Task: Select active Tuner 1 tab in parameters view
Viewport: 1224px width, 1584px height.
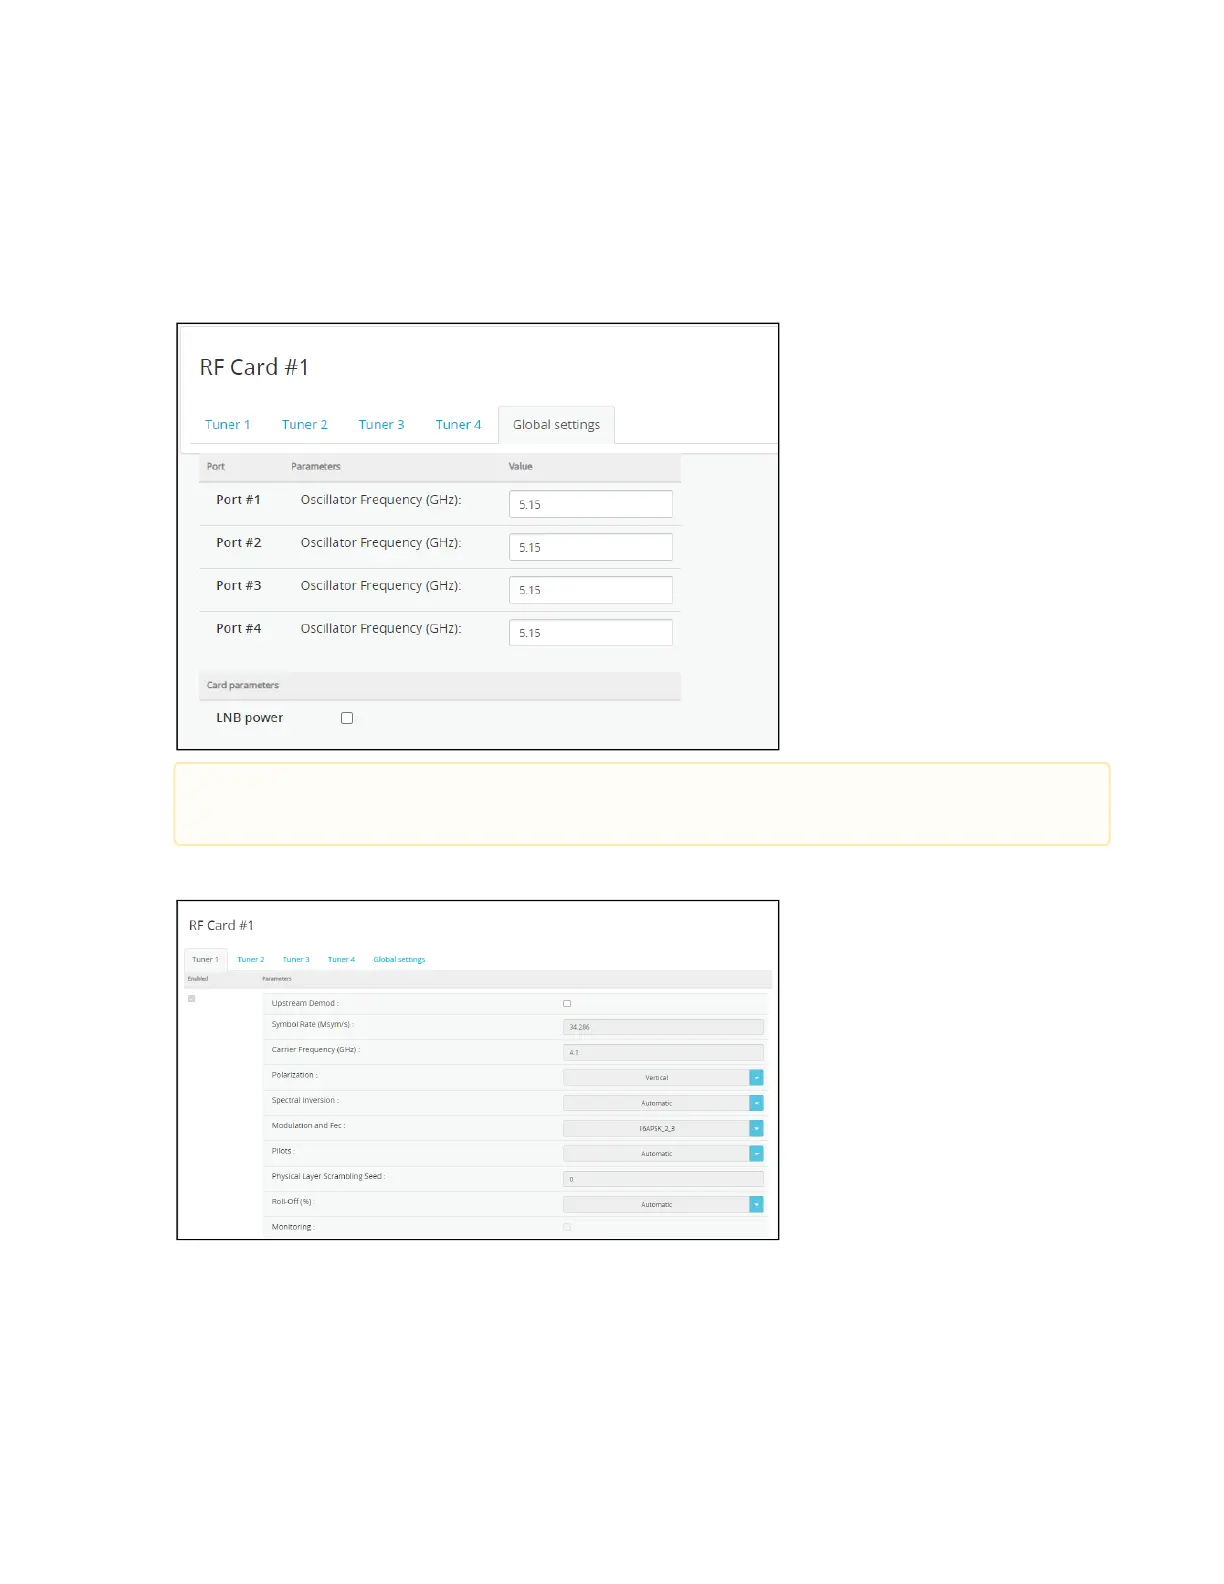Action: 205,960
